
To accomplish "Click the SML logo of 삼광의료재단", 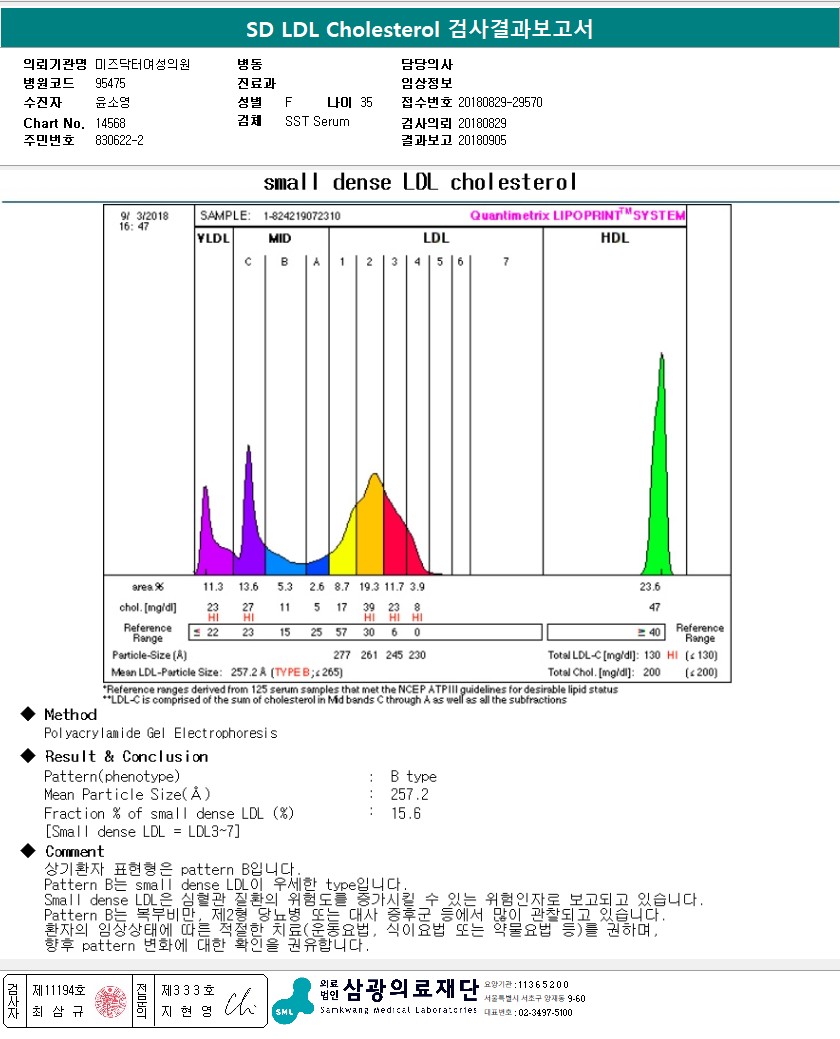I will (x=292, y=1001).
